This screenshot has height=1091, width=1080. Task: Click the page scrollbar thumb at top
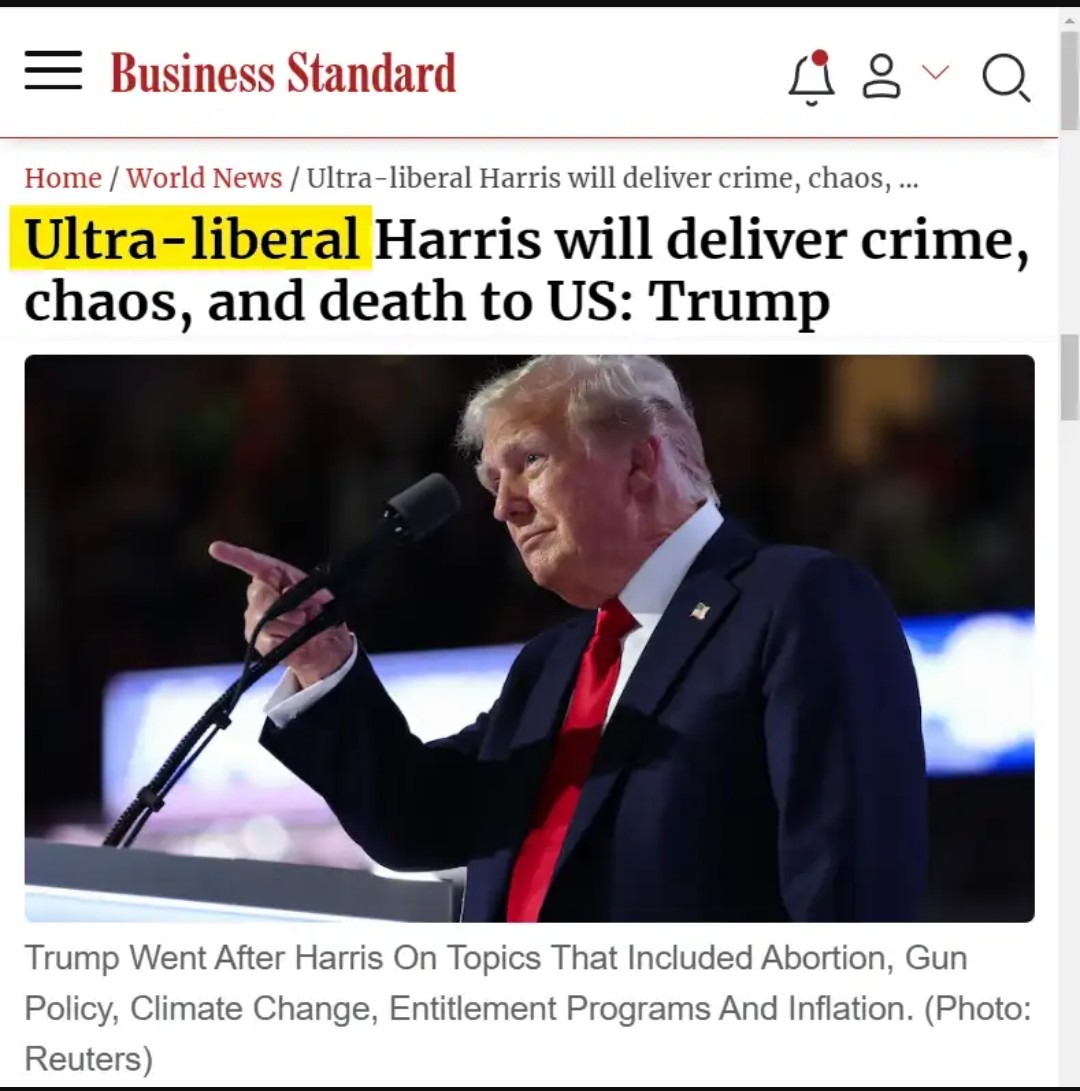tap(1070, 80)
